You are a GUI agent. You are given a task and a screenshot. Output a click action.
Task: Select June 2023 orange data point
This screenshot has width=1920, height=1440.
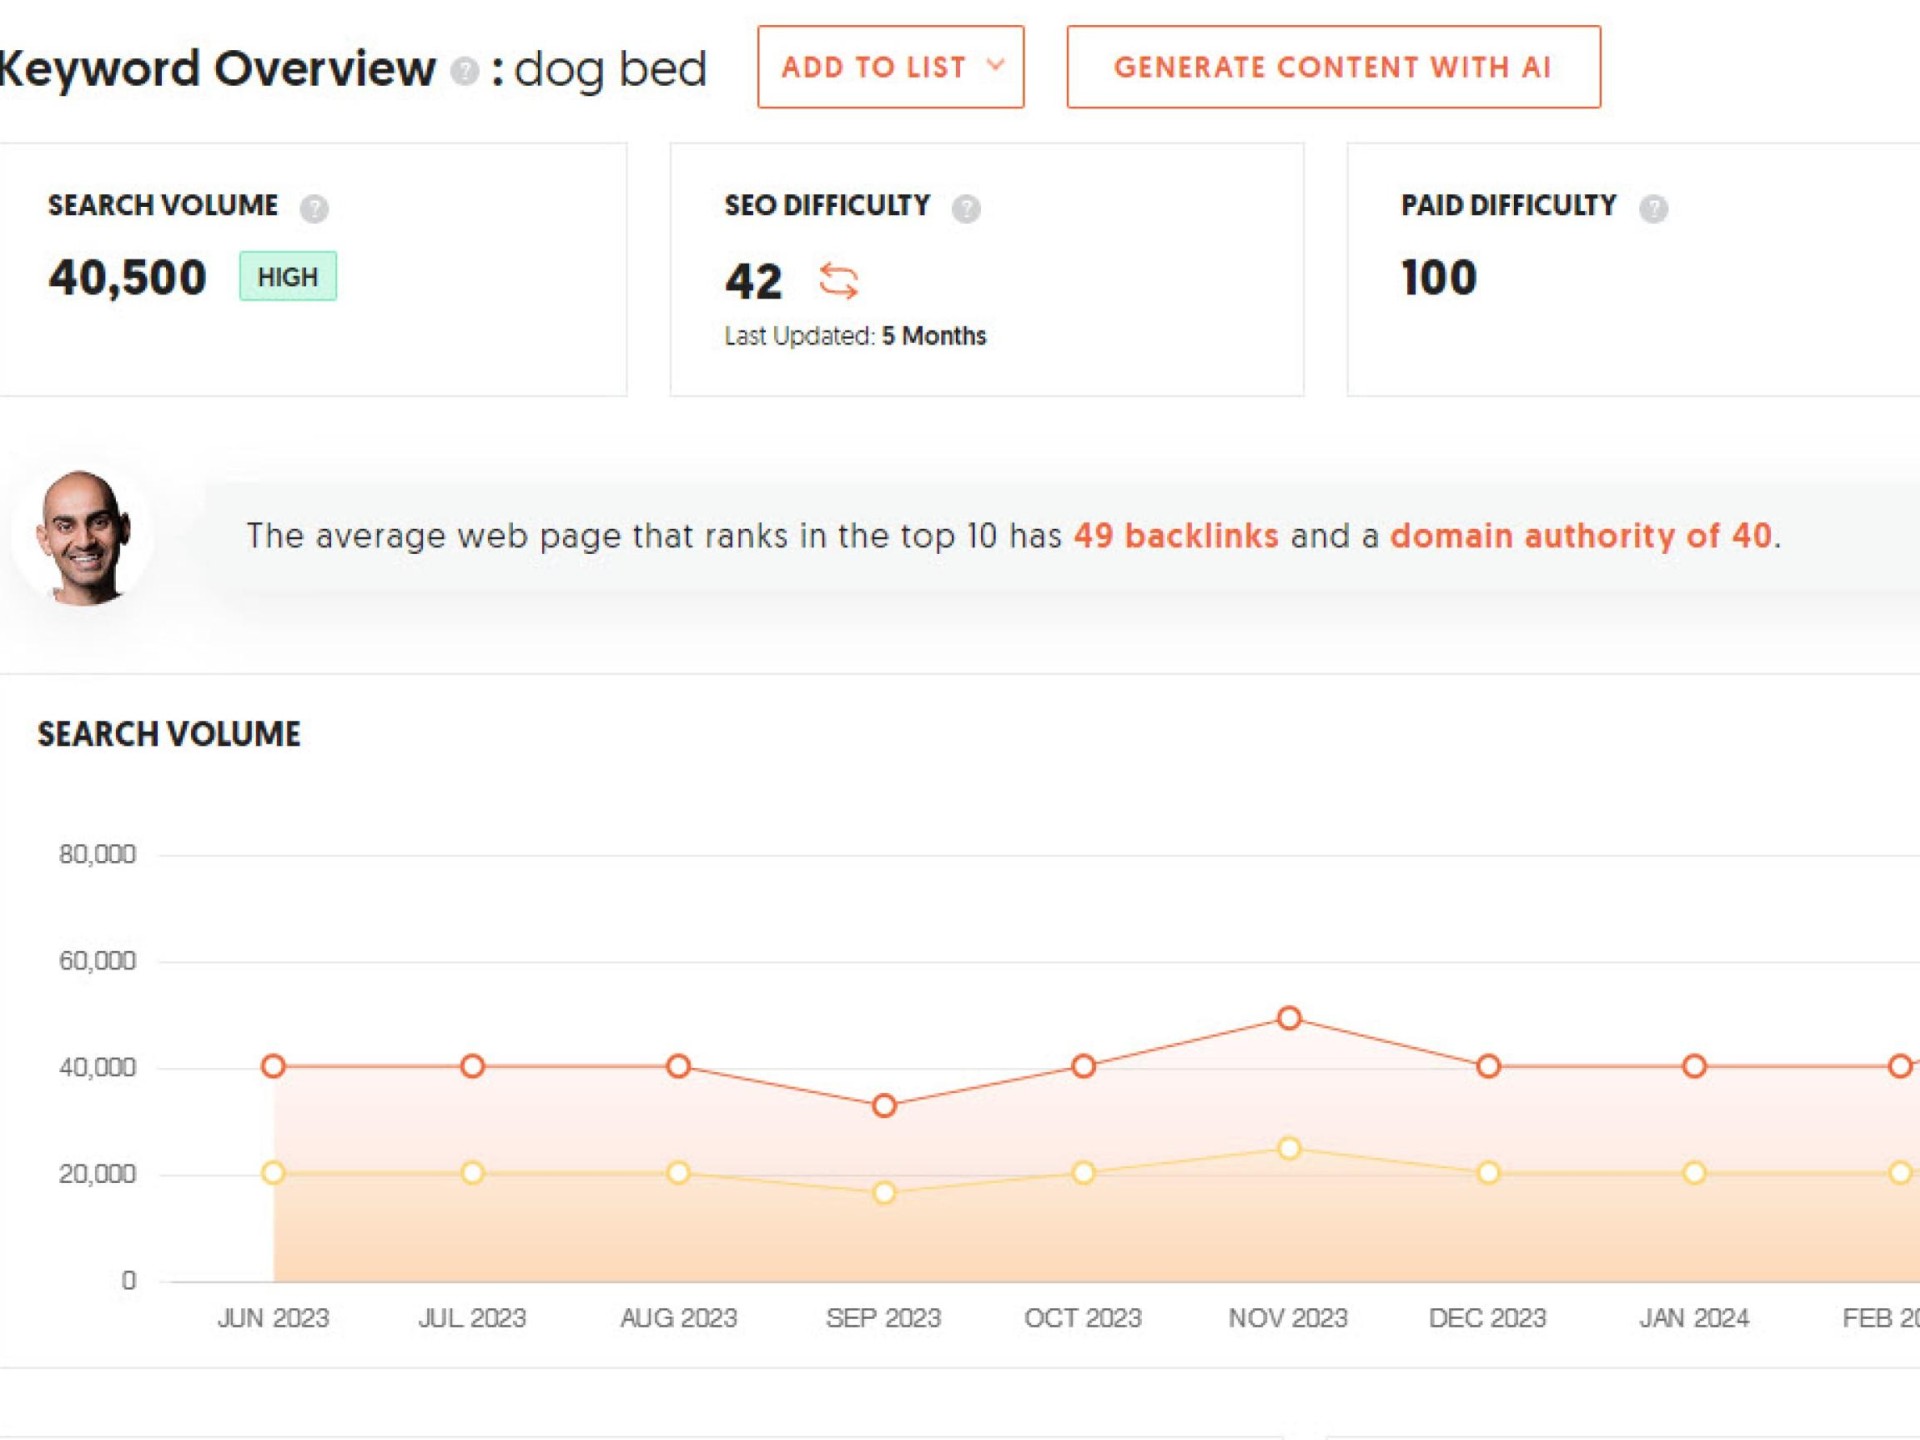[x=273, y=1066]
